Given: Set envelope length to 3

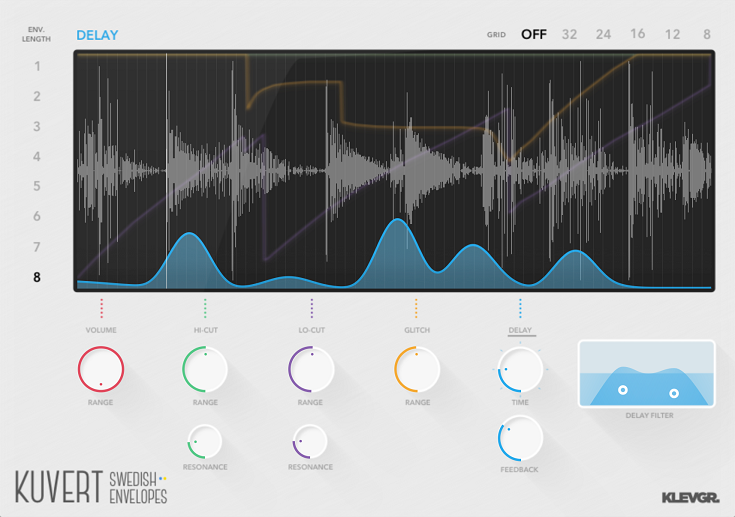Looking at the screenshot, I should pos(37,126).
